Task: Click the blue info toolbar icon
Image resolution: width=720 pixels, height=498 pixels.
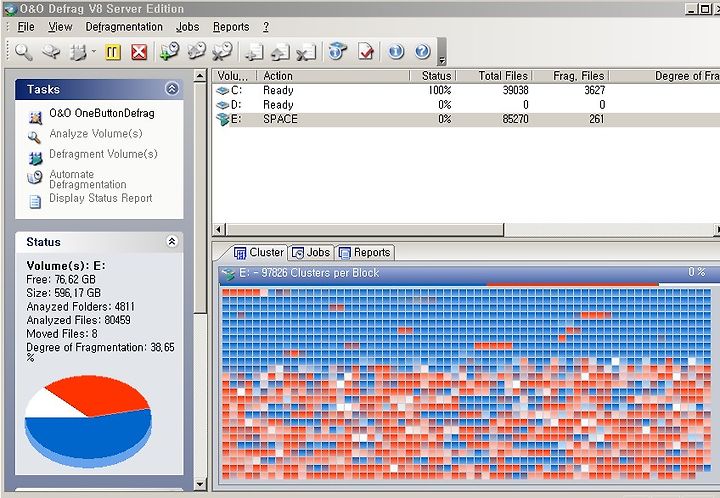Action: click(x=396, y=51)
